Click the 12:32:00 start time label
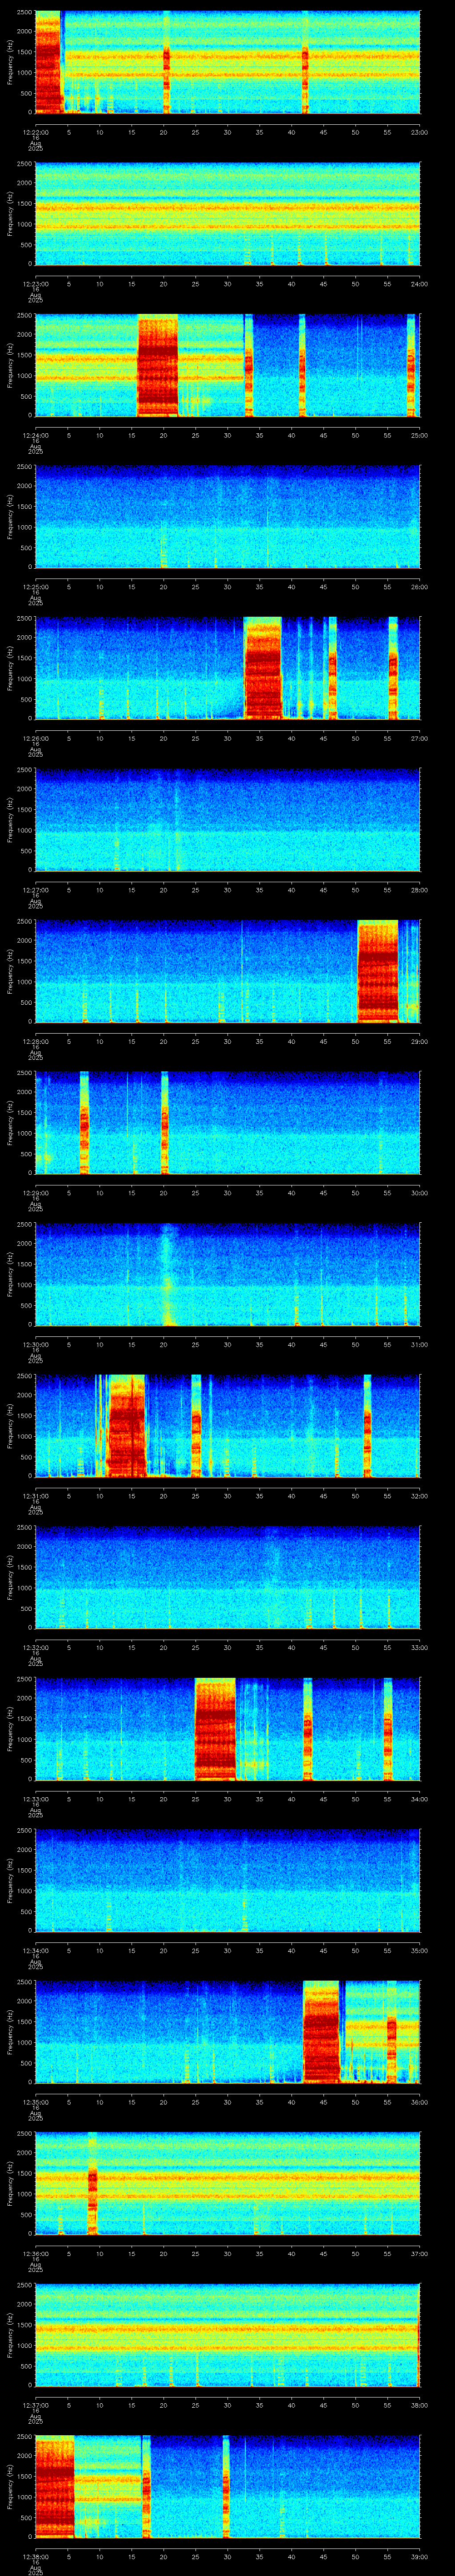 pyautogui.click(x=35, y=1647)
